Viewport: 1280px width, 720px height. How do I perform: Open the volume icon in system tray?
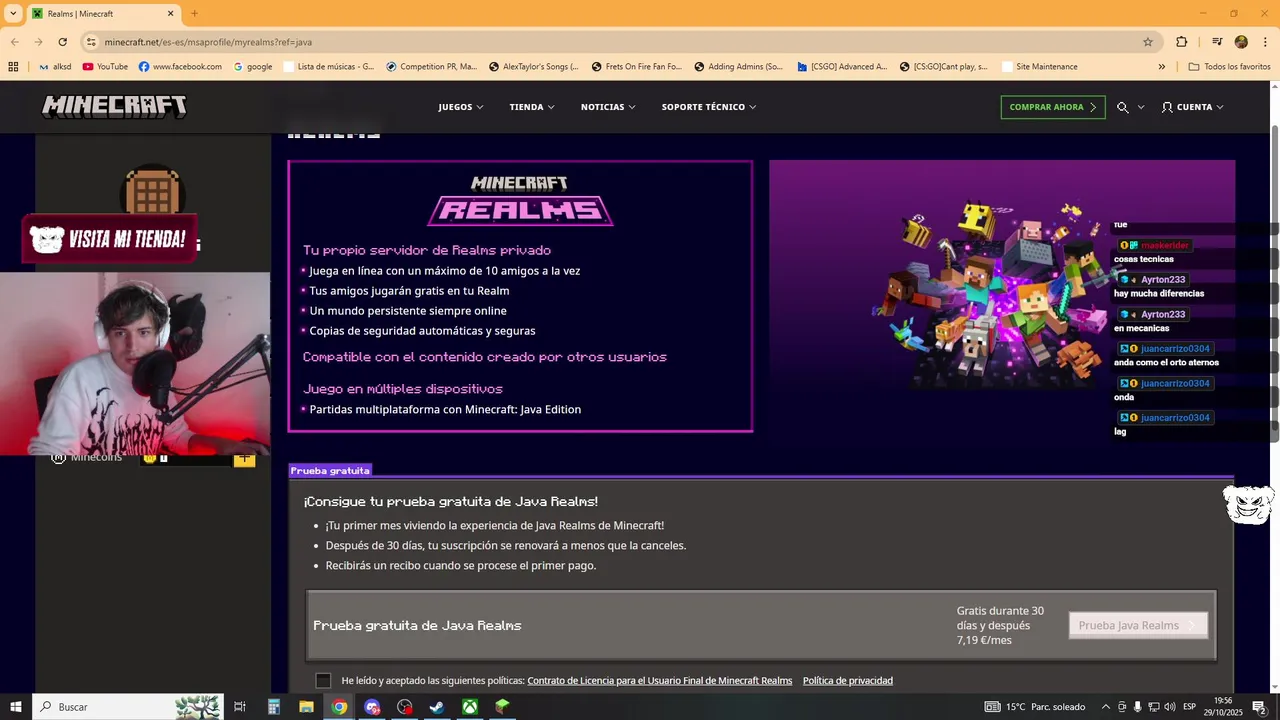pyautogui.click(x=1170, y=707)
